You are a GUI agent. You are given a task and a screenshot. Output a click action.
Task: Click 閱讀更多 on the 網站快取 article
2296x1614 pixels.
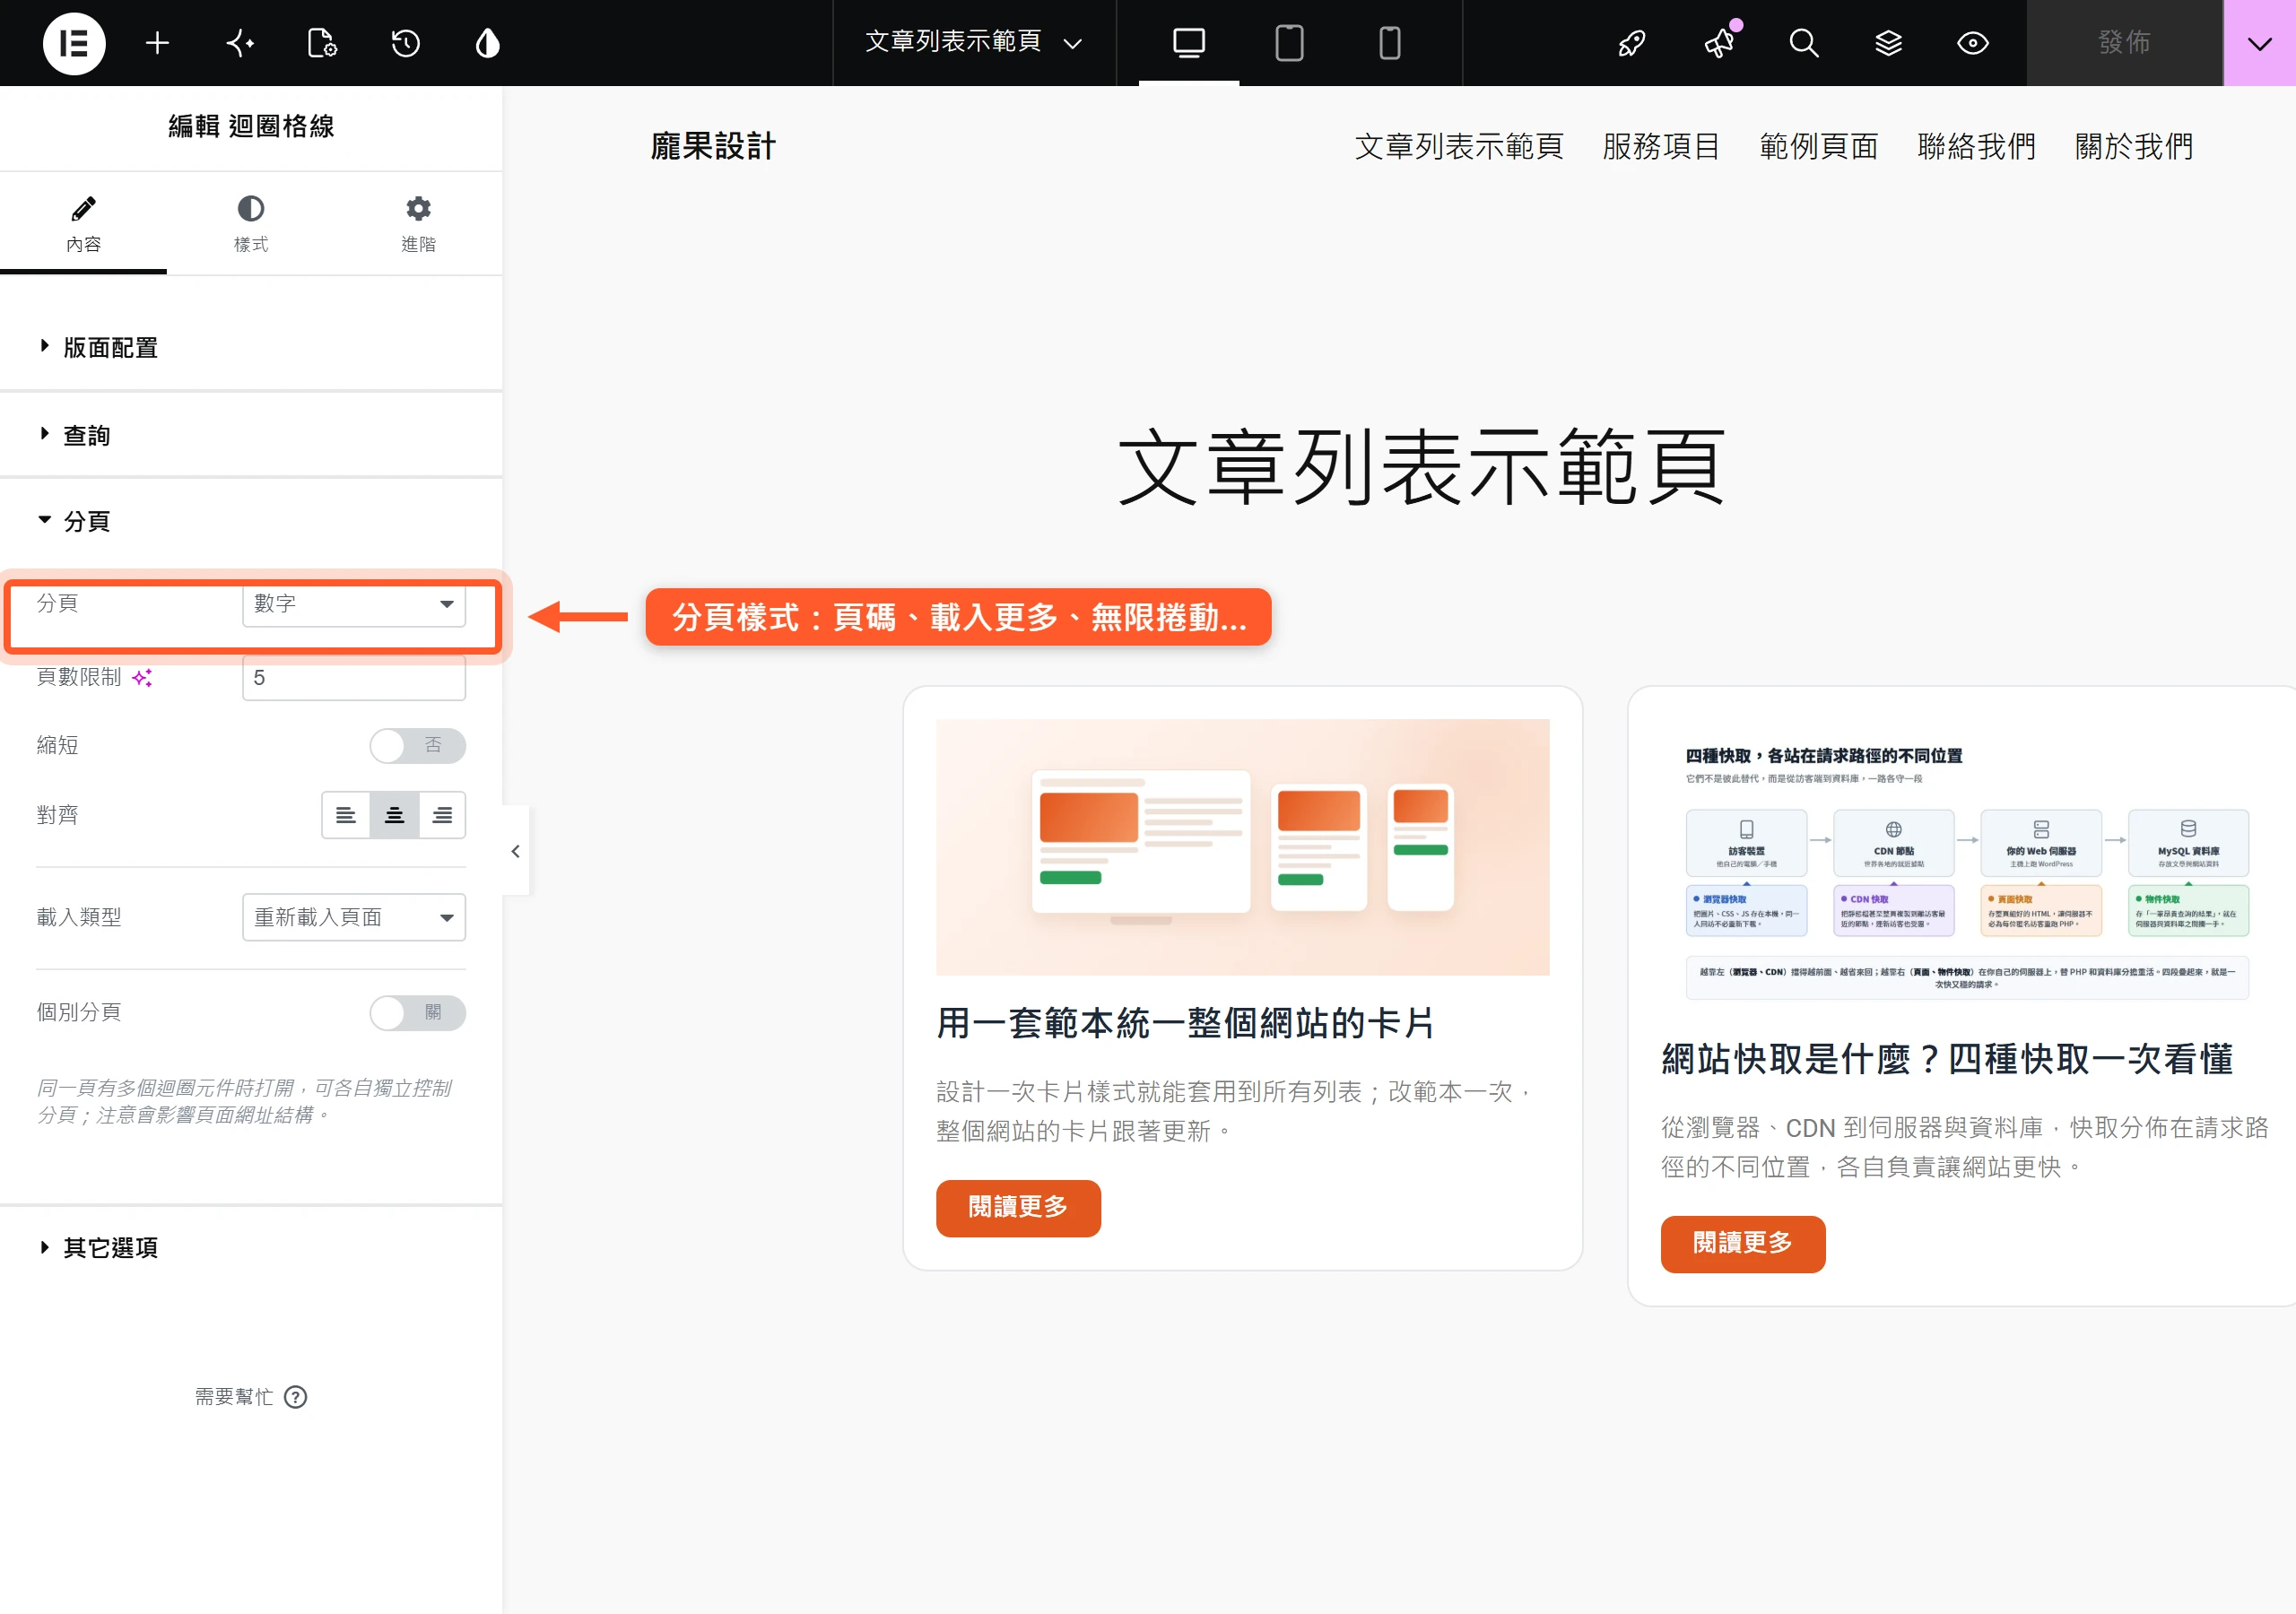1743,1244
